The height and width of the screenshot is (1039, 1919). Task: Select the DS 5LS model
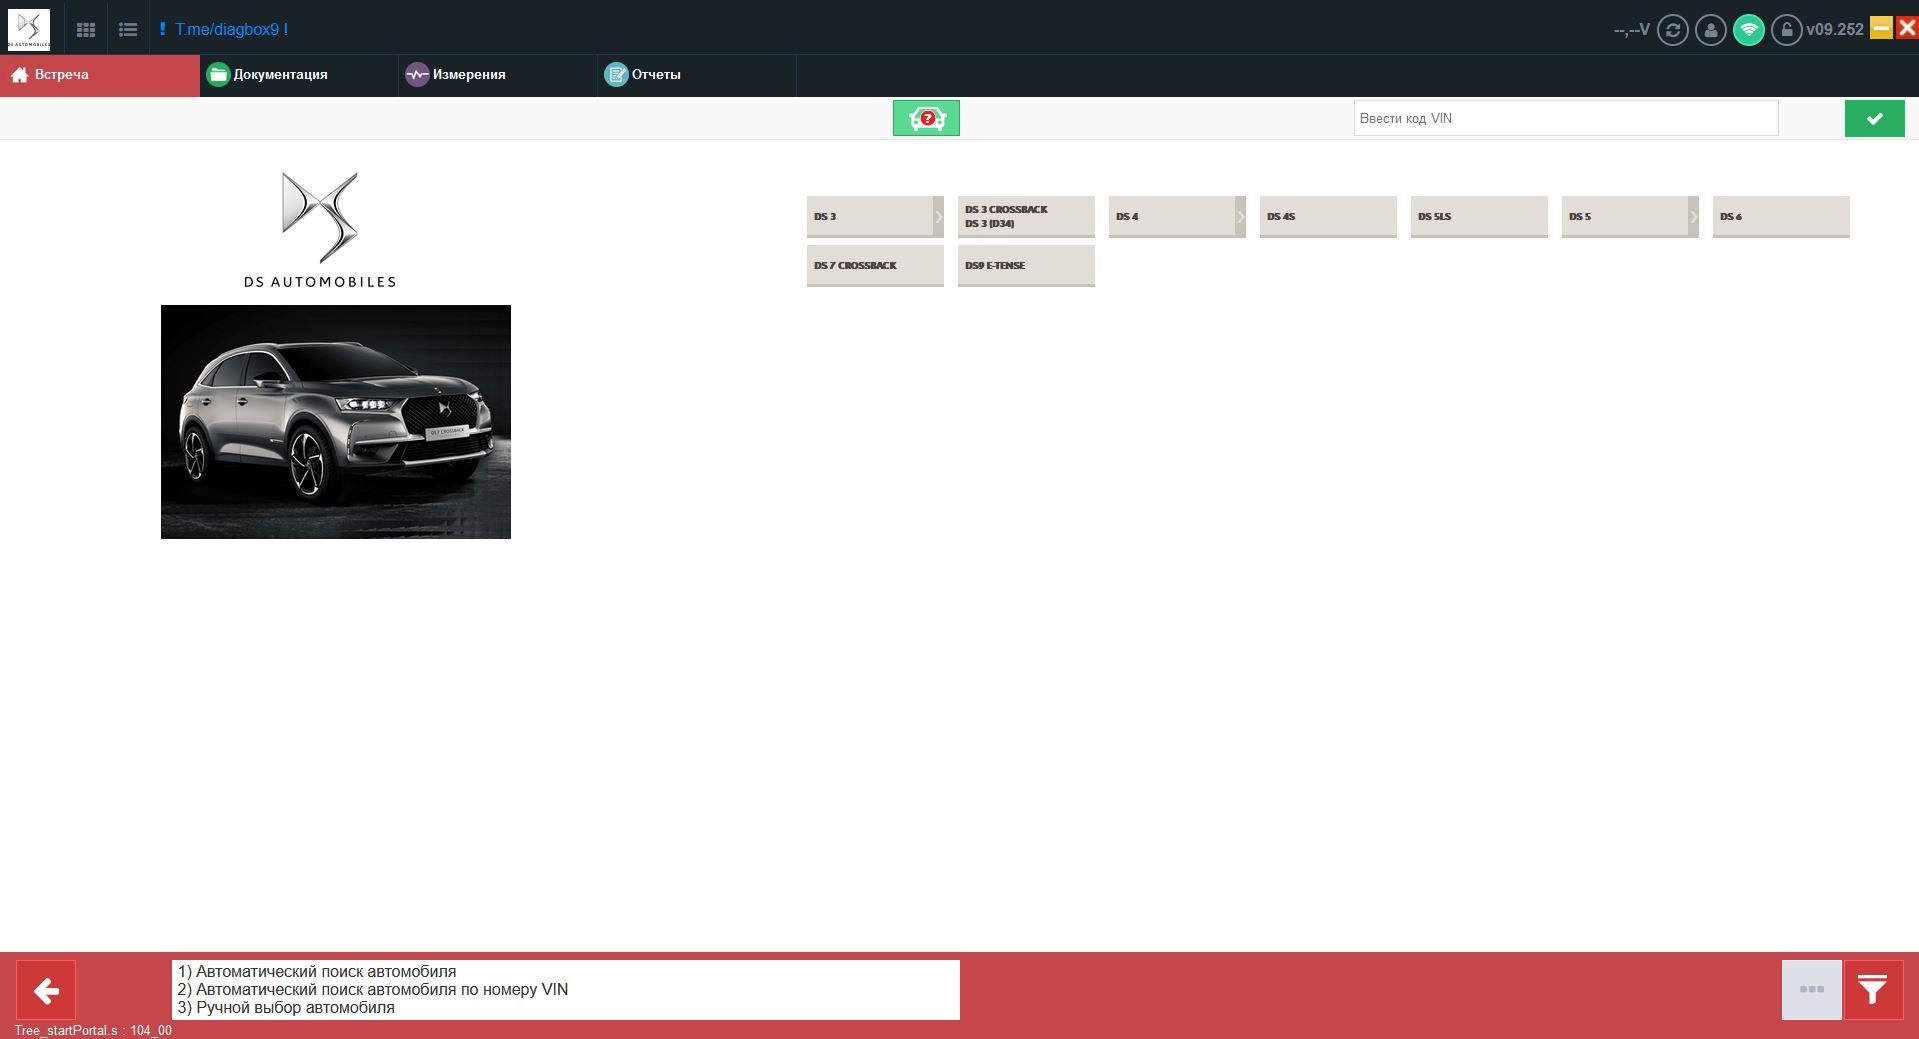(1479, 216)
